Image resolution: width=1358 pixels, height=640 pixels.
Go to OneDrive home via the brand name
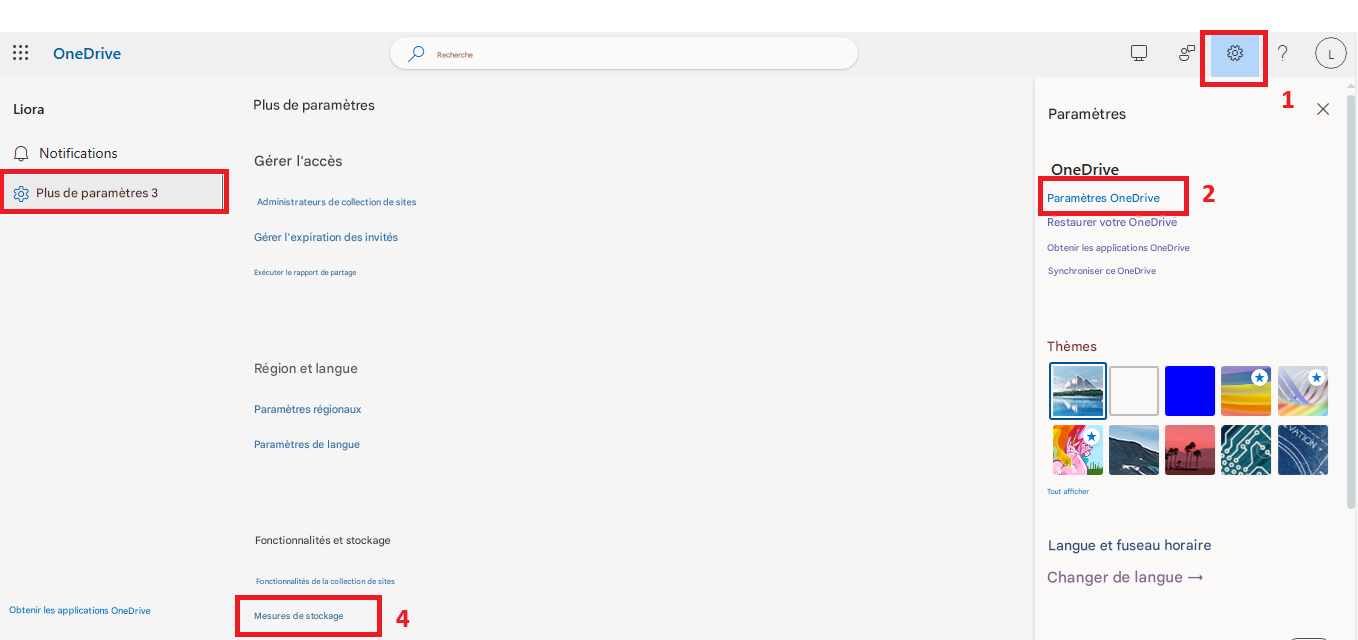pyautogui.click(x=87, y=54)
